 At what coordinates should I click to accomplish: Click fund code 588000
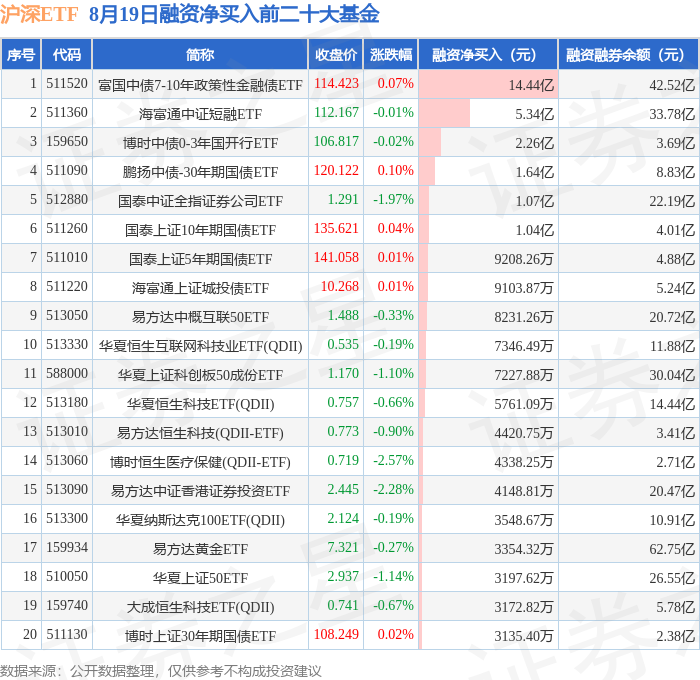pos(67,374)
